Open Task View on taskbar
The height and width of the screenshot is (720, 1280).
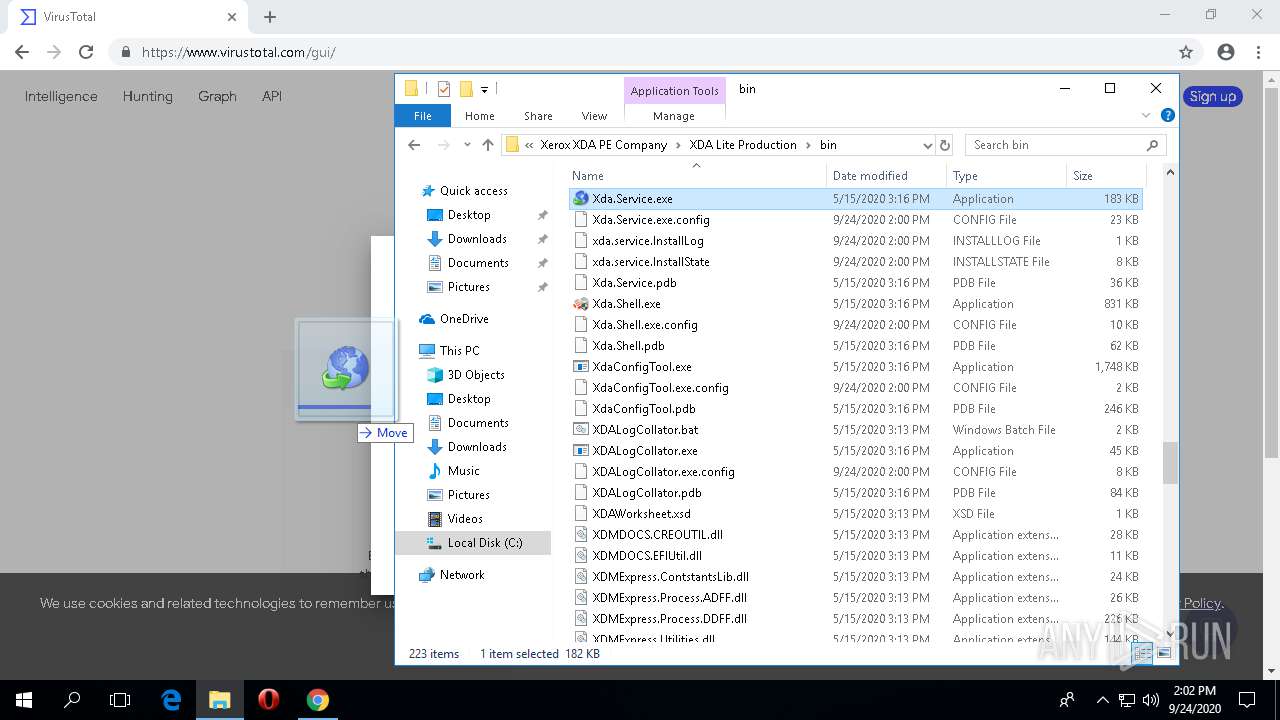pos(120,700)
